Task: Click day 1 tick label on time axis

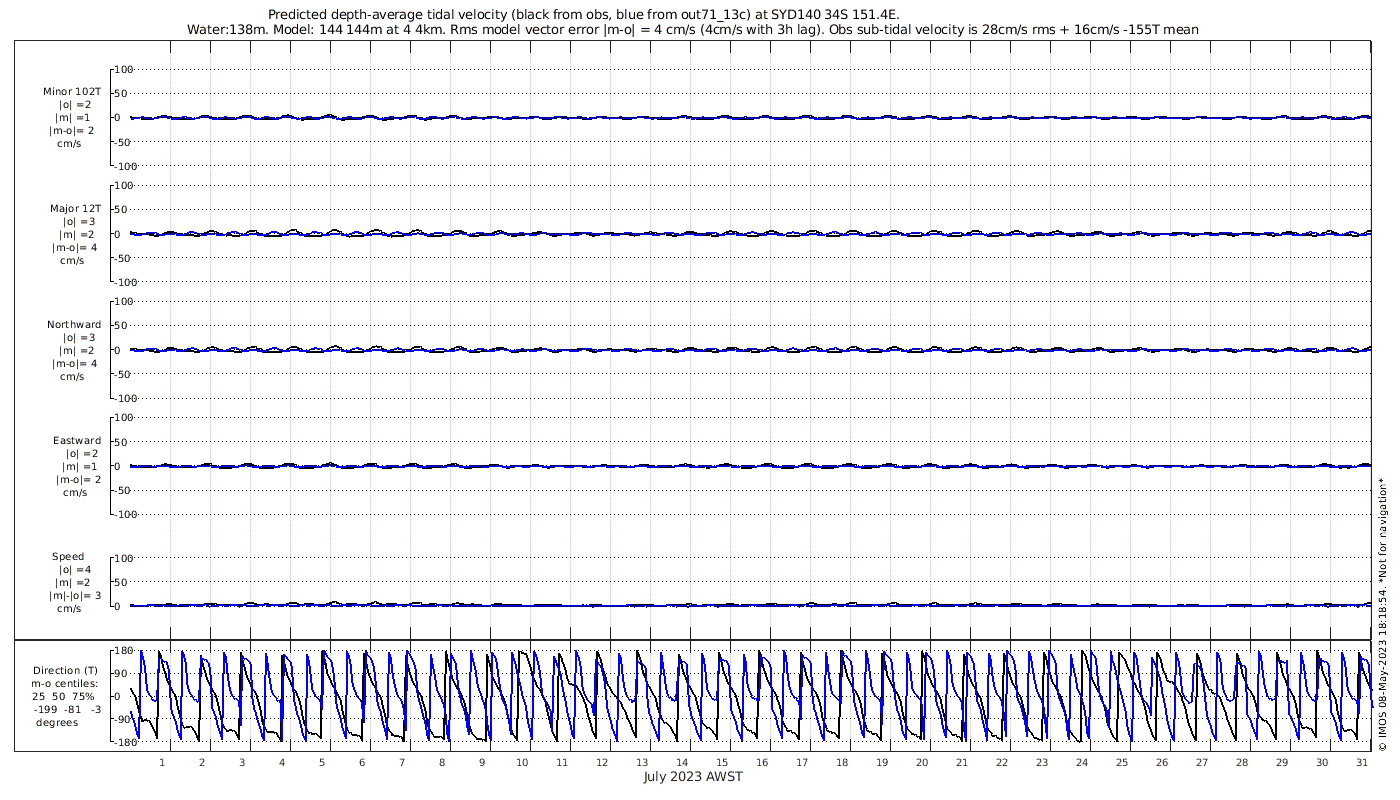Action: point(162,762)
